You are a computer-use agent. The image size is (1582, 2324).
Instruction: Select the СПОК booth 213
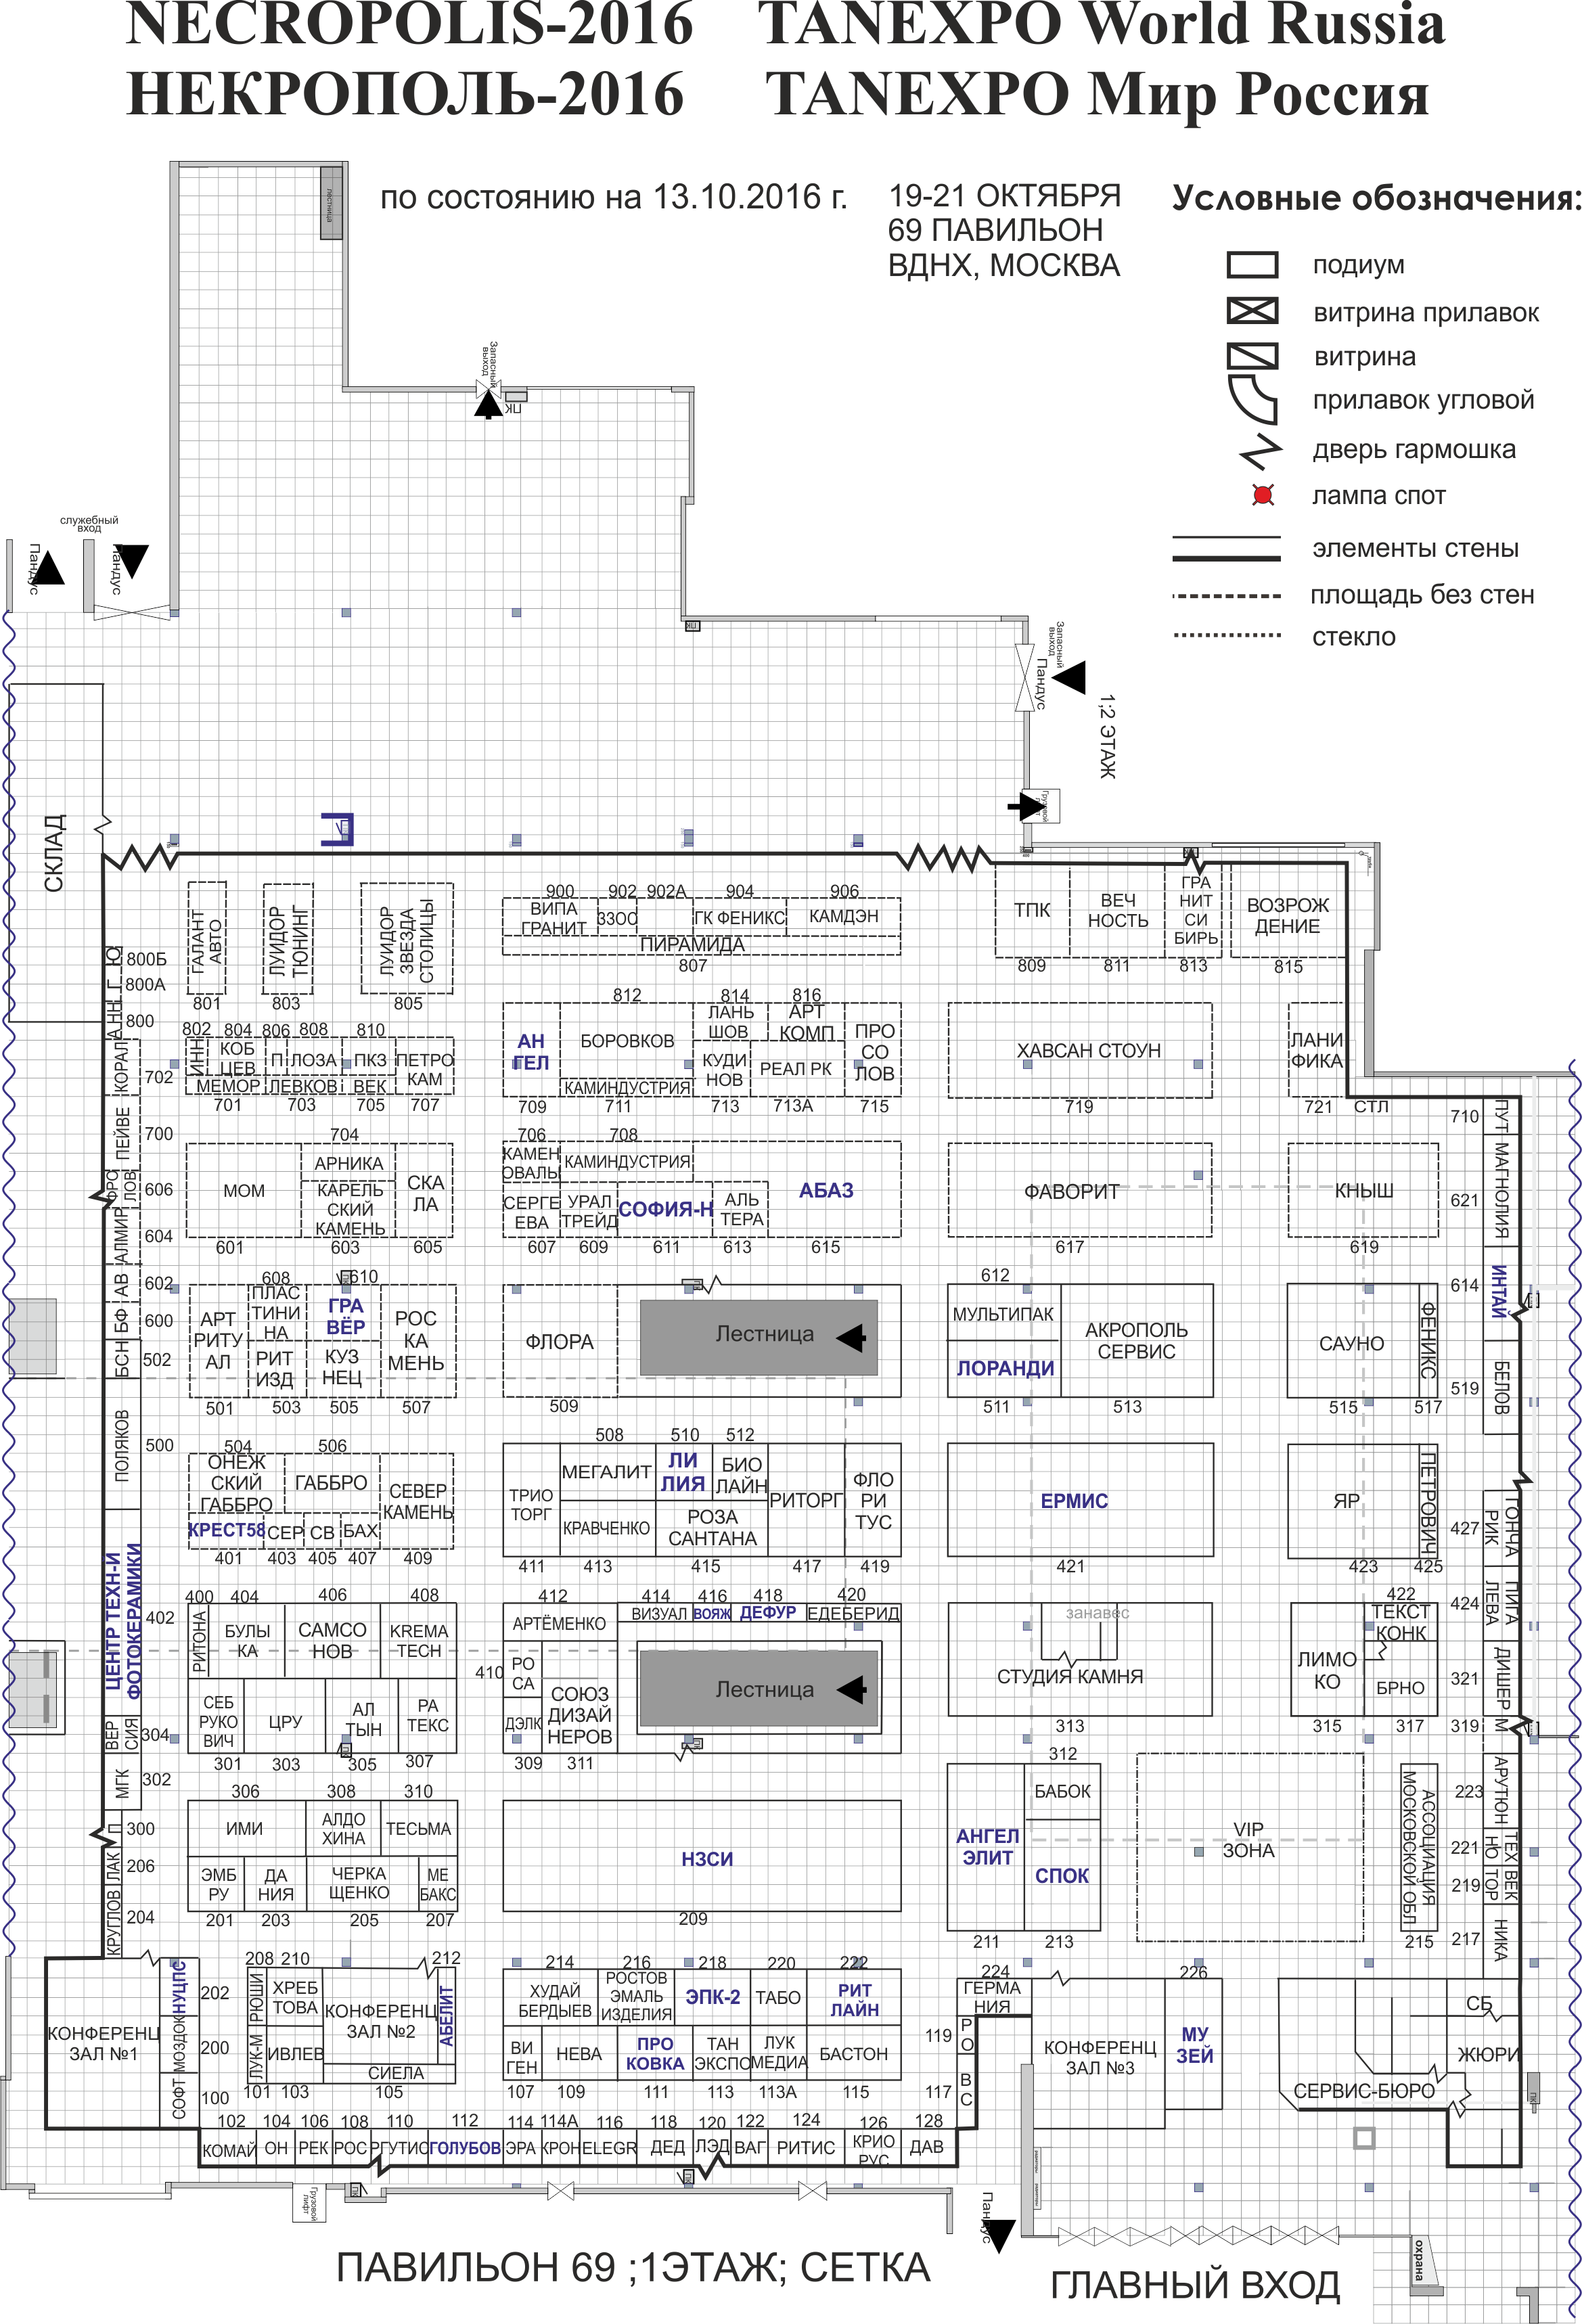tap(1062, 1874)
